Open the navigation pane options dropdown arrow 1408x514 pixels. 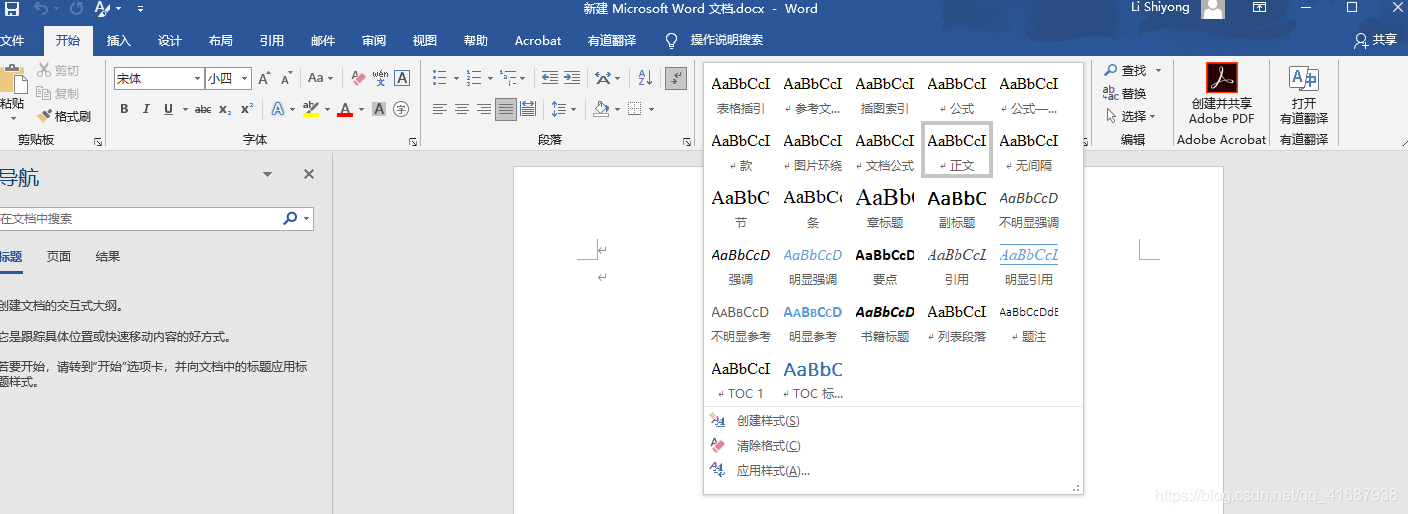coord(267,174)
